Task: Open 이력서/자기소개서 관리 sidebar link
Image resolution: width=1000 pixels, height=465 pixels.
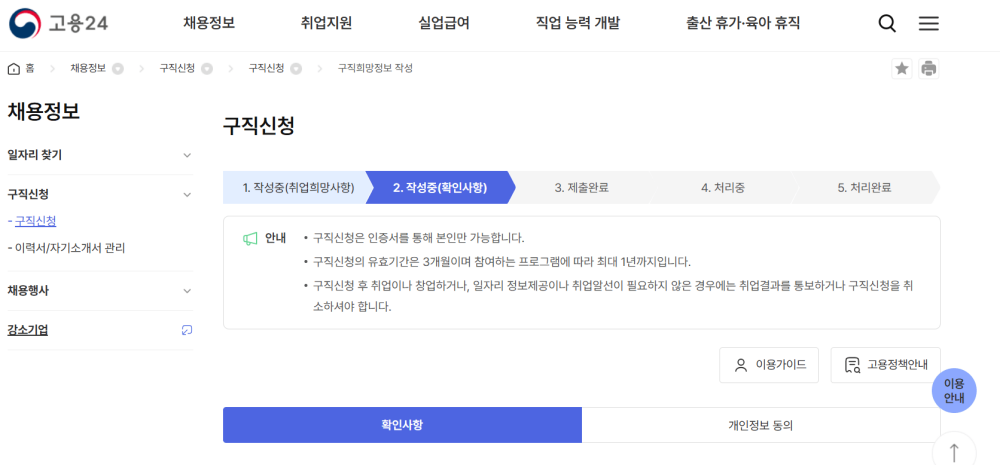Action: (70, 248)
